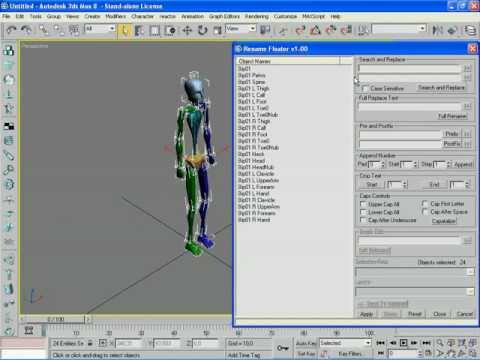Click the Mirror tool icon

point(437,30)
